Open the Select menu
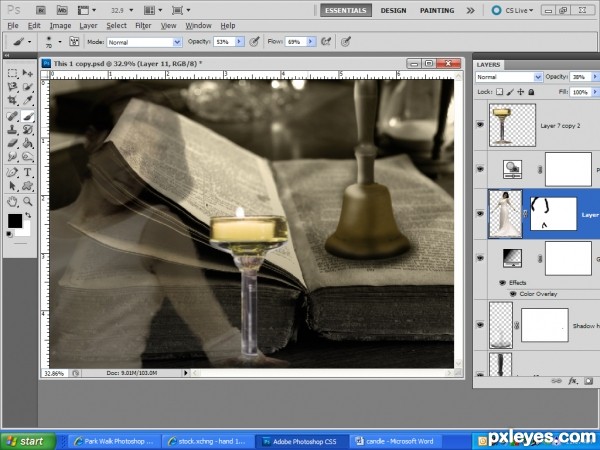Image resolution: width=600 pixels, height=450 pixels. [116, 26]
